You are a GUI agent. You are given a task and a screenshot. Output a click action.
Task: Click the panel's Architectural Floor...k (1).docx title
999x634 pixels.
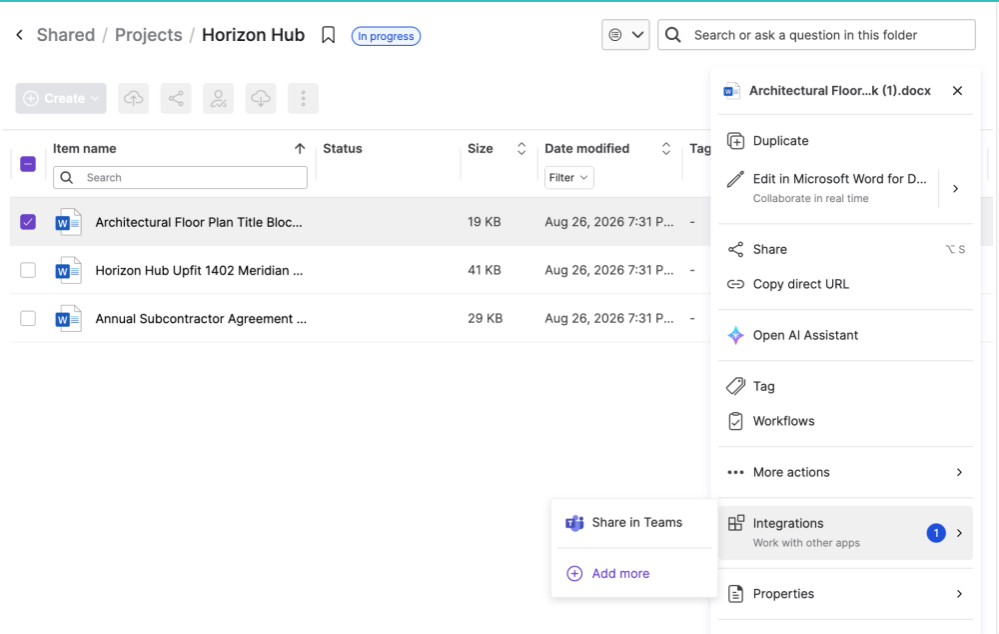[x=840, y=90]
